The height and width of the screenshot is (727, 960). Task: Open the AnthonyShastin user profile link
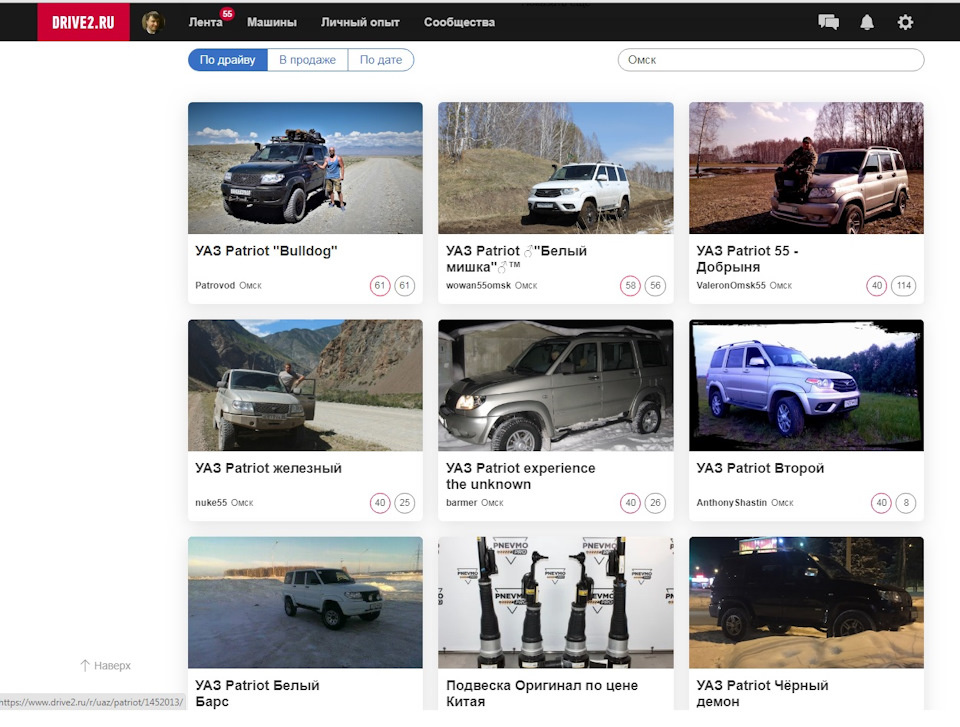732,503
